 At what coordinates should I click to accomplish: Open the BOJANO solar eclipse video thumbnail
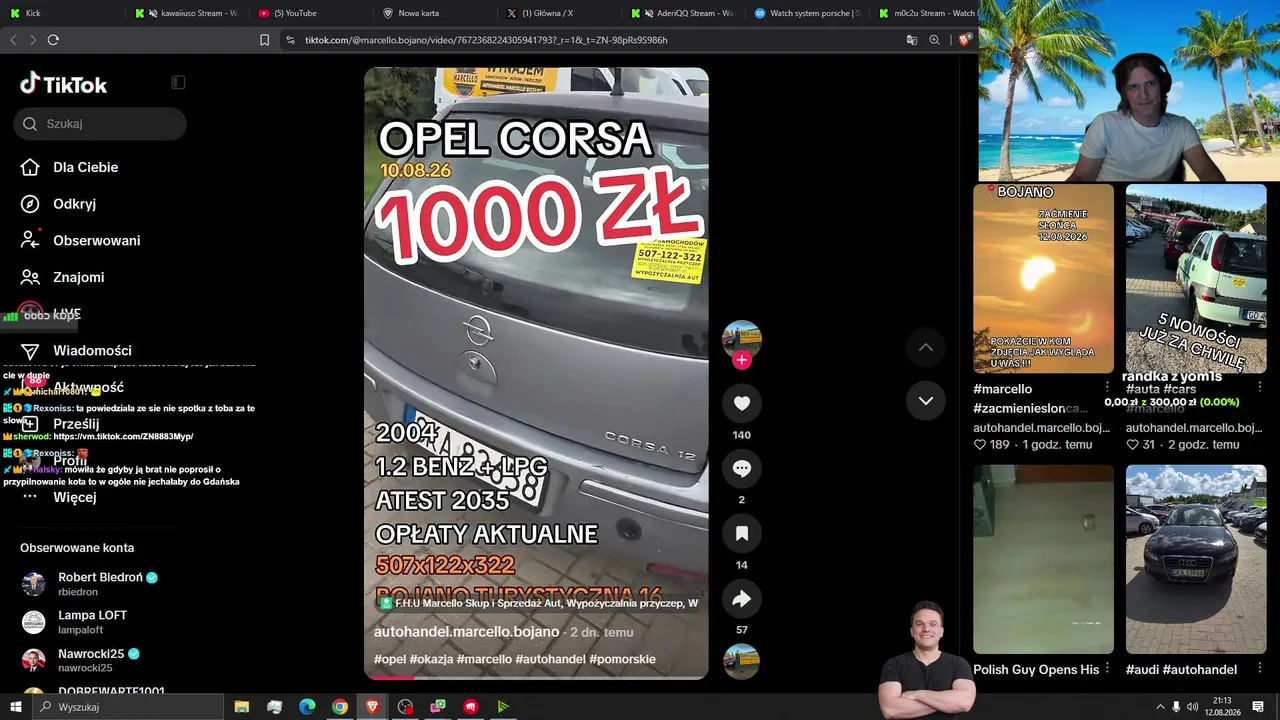click(1043, 279)
